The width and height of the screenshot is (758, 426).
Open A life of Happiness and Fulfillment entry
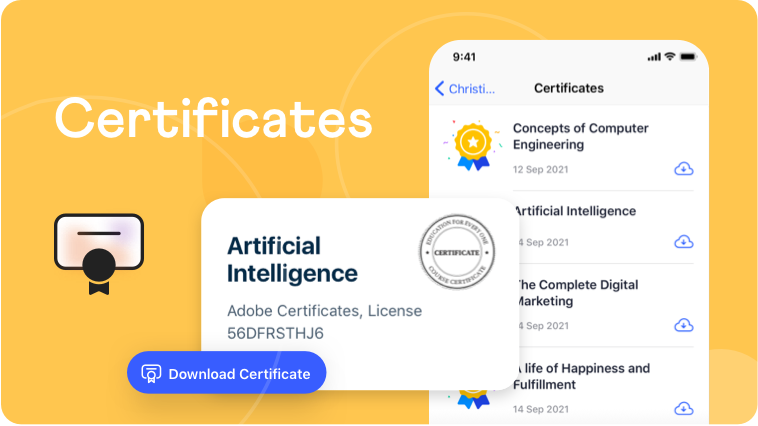tap(580, 376)
